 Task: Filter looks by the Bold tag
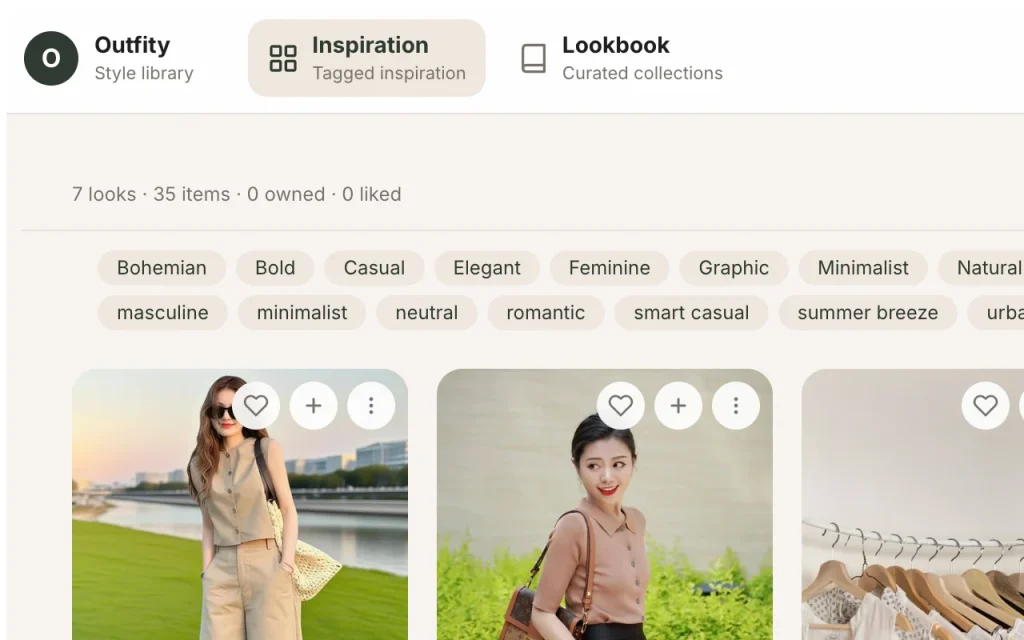(x=275, y=268)
